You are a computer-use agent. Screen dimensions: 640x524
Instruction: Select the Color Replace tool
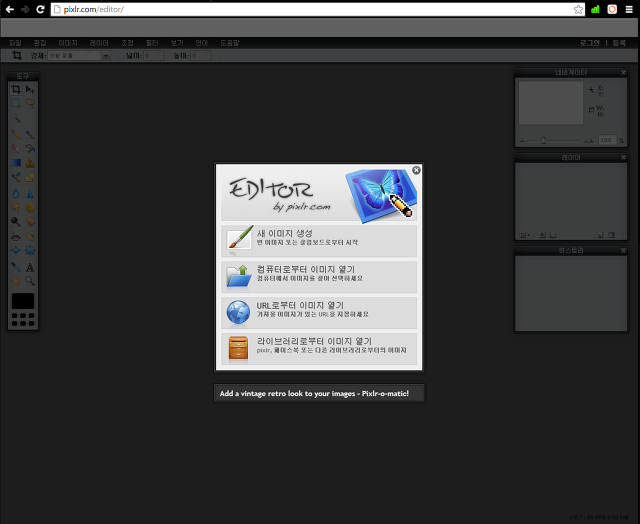click(x=16, y=177)
